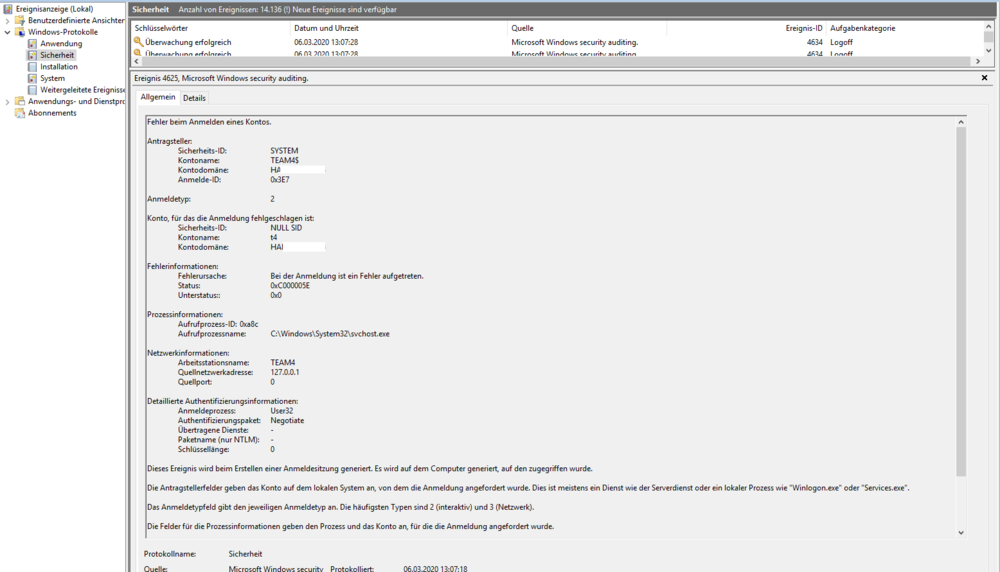
Task: Click the Abonnements icon in the tree
Action: tap(21, 113)
